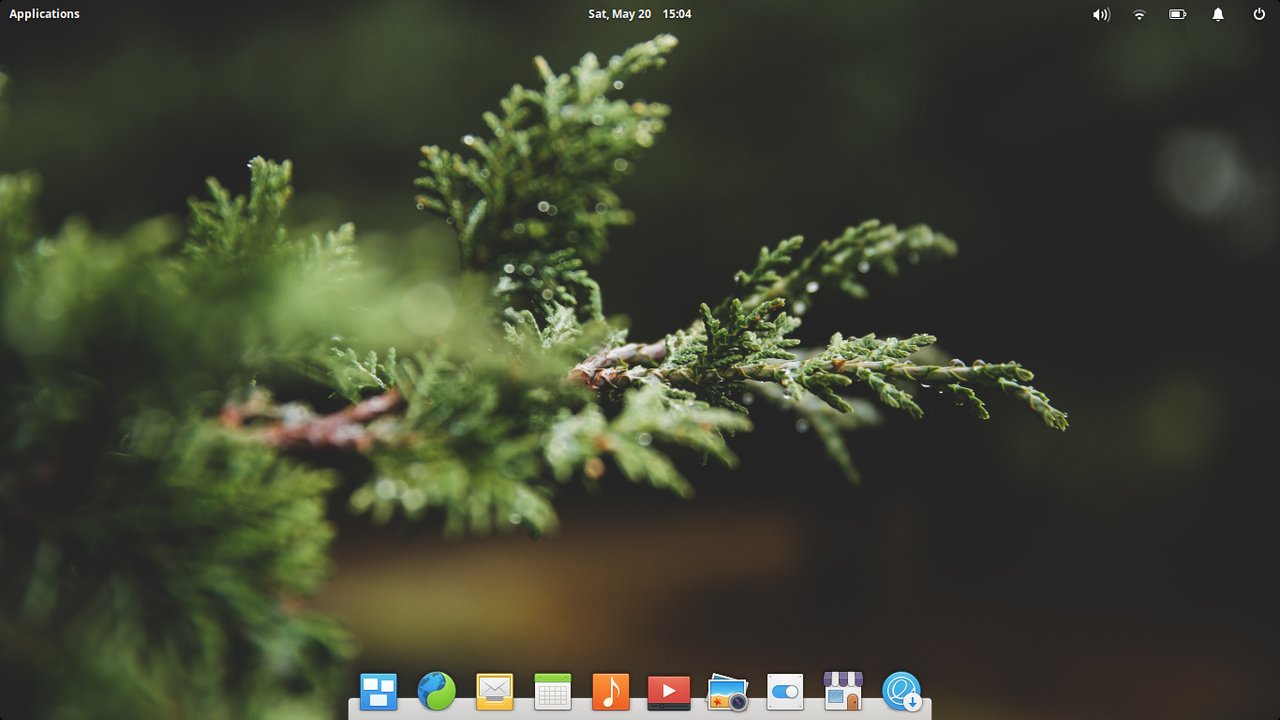Open the Photos app in the dock
The height and width of the screenshot is (720, 1280).
coord(727,691)
